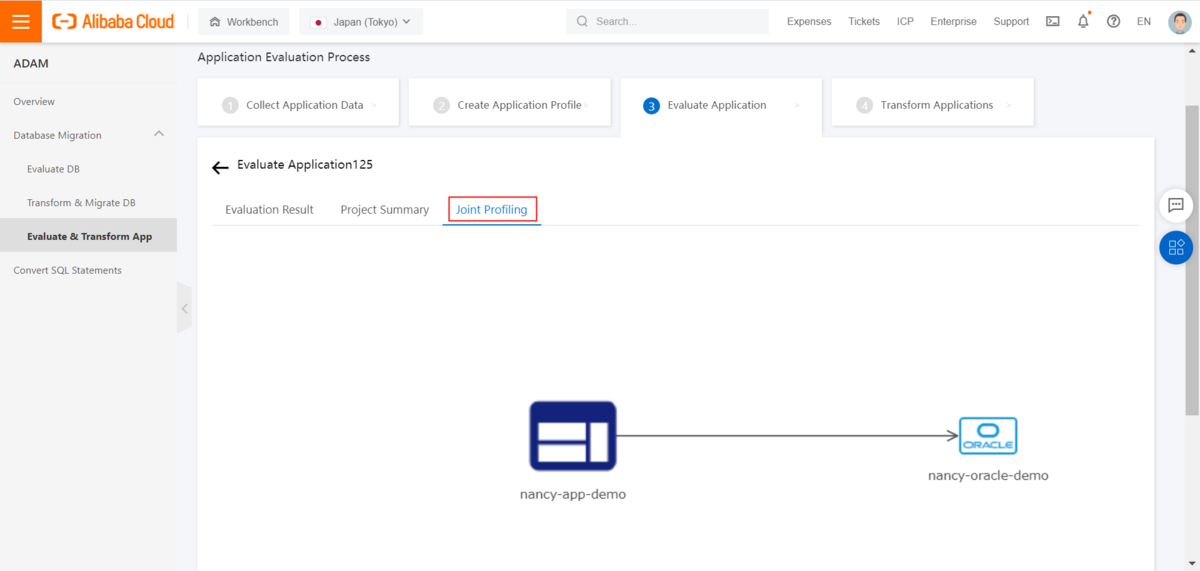Image resolution: width=1200 pixels, height=571 pixels.
Task: Open the orange hamburger main menu
Action: tap(20, 21)
